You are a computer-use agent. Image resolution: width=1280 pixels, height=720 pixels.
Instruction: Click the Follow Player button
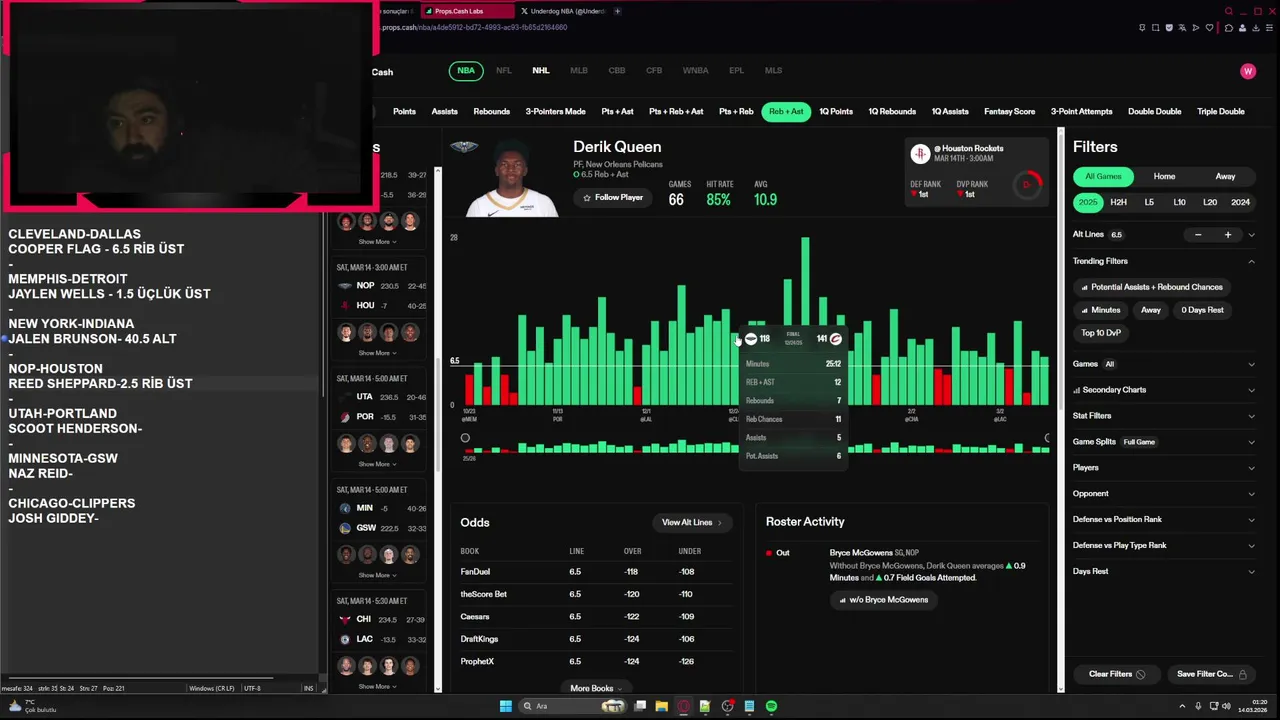613,198
